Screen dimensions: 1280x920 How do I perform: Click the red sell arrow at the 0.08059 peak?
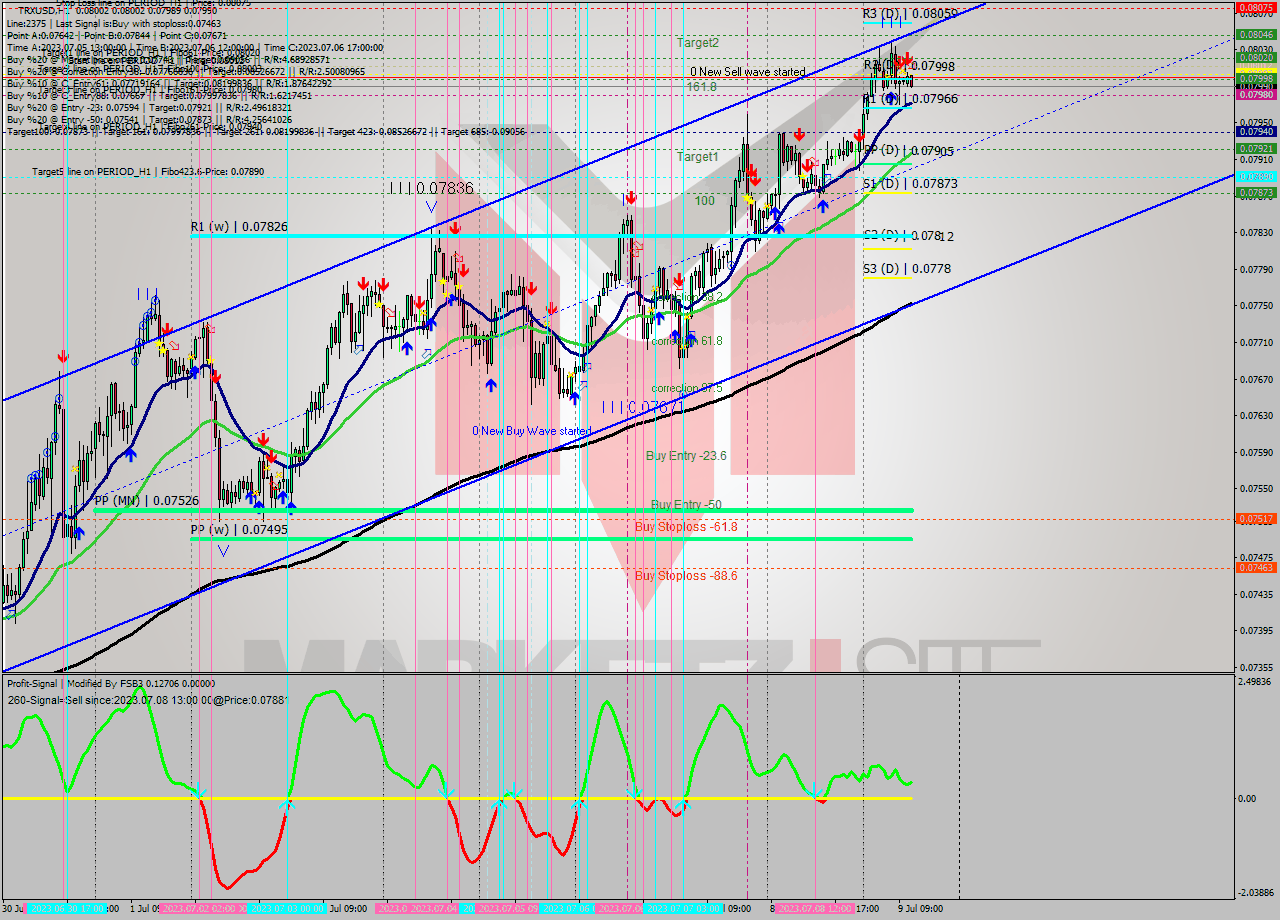(905, 60)
